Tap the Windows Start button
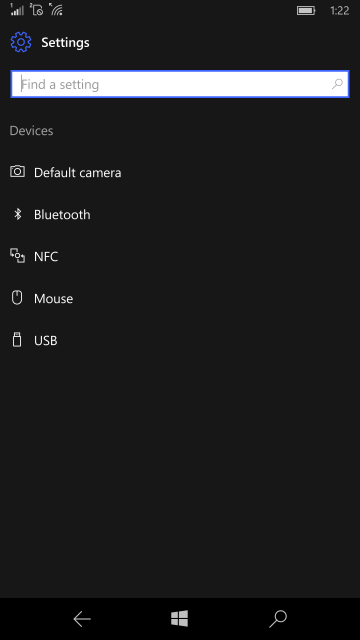The width and height of the screenshot is (360, 640). click(x=180, y=619)
